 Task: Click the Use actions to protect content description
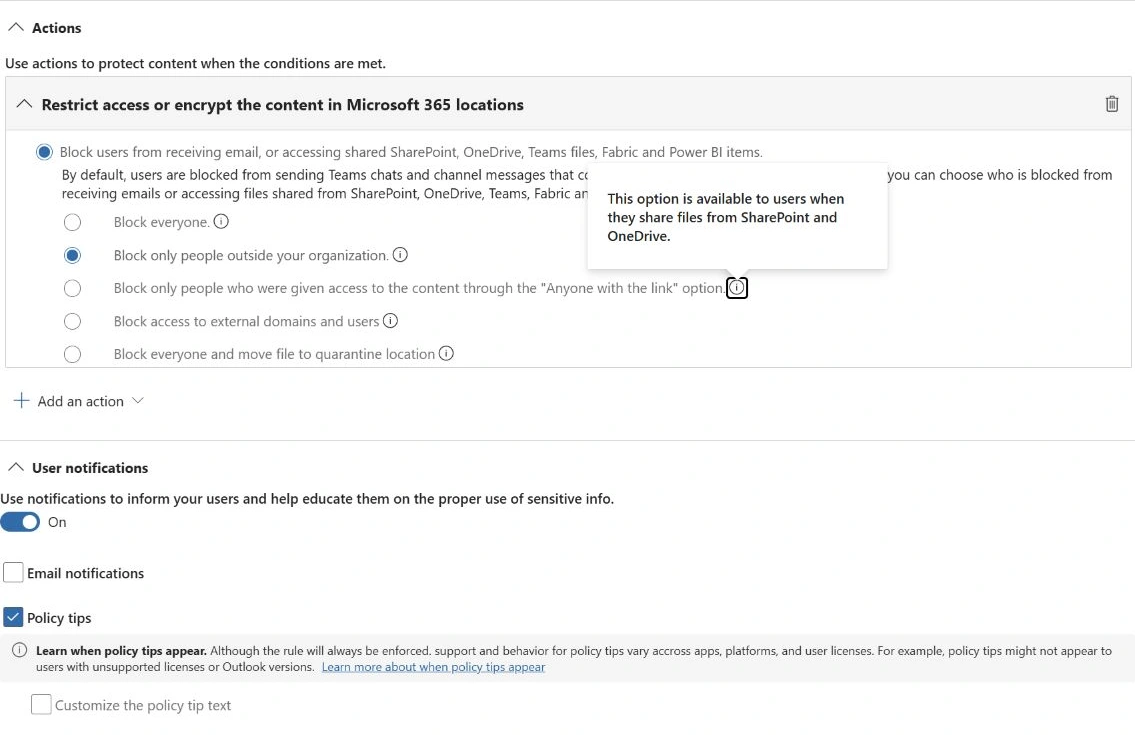(x=195, y=63)
